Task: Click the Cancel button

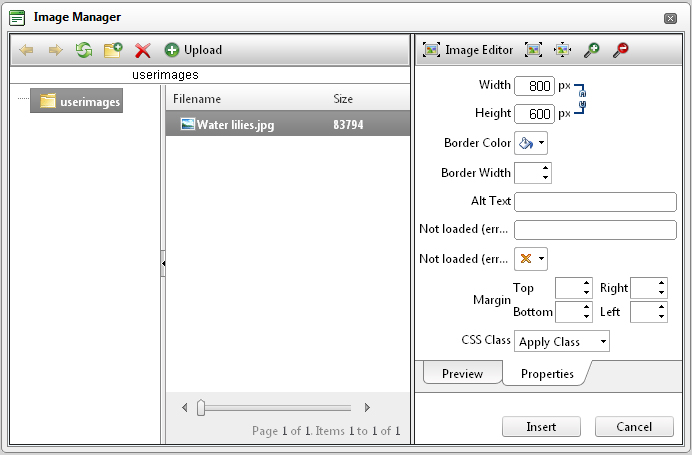Action: pyautogui.click(x=634, y=427)
